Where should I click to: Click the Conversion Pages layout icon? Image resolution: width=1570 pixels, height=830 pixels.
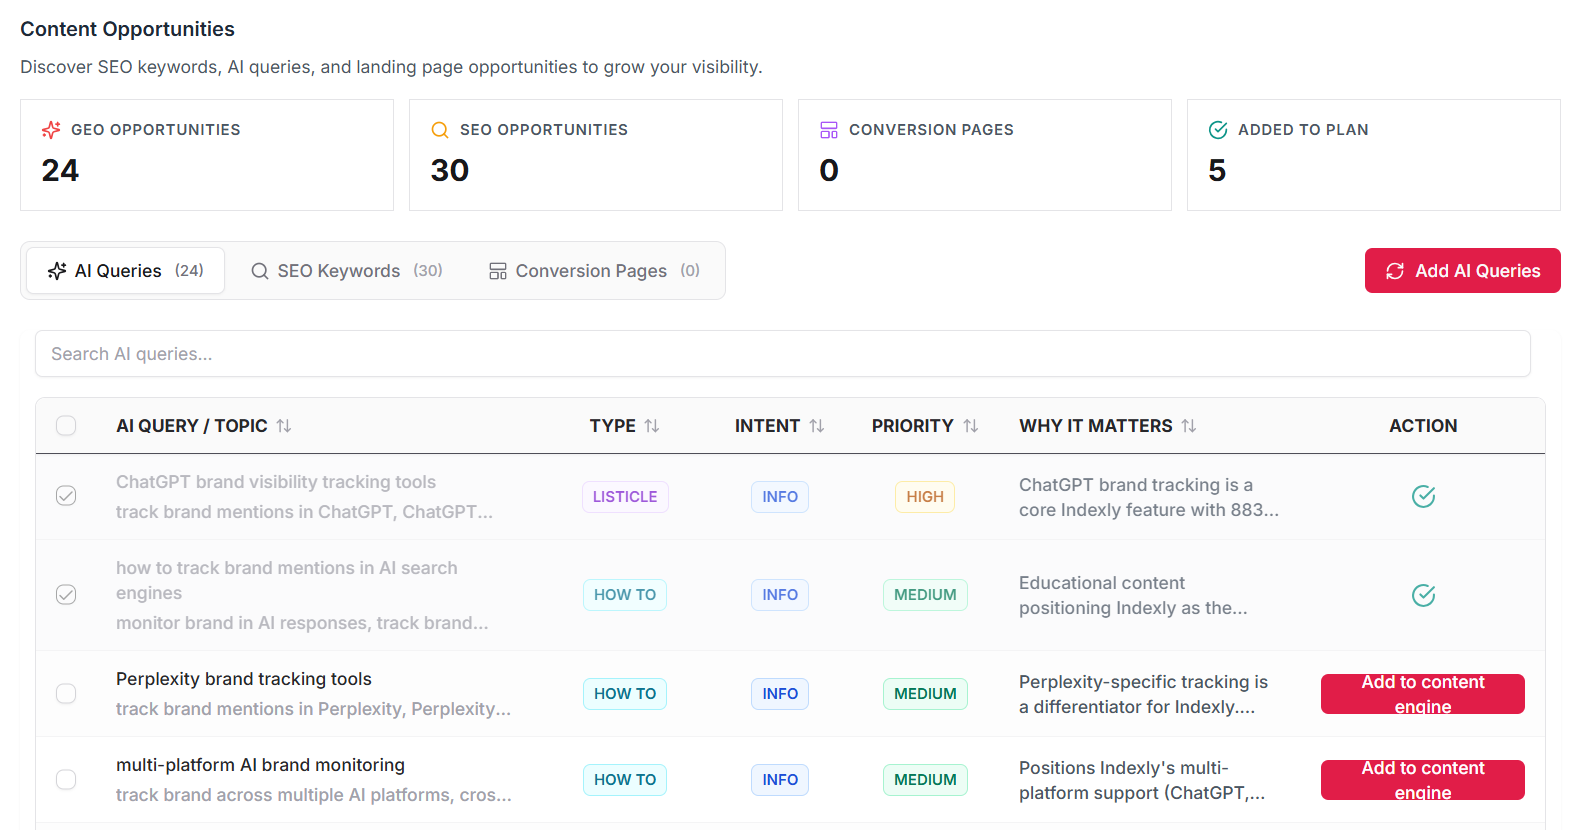[x=829, y=130]
